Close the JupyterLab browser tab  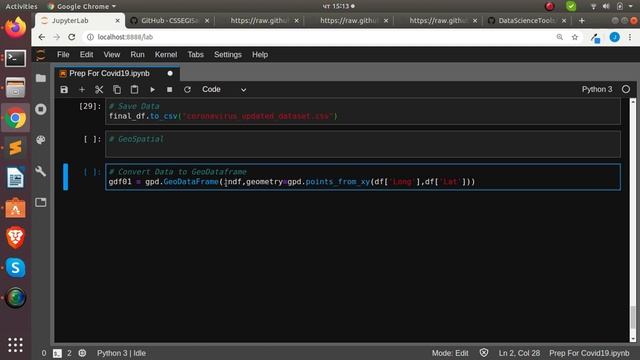[118, 20]
